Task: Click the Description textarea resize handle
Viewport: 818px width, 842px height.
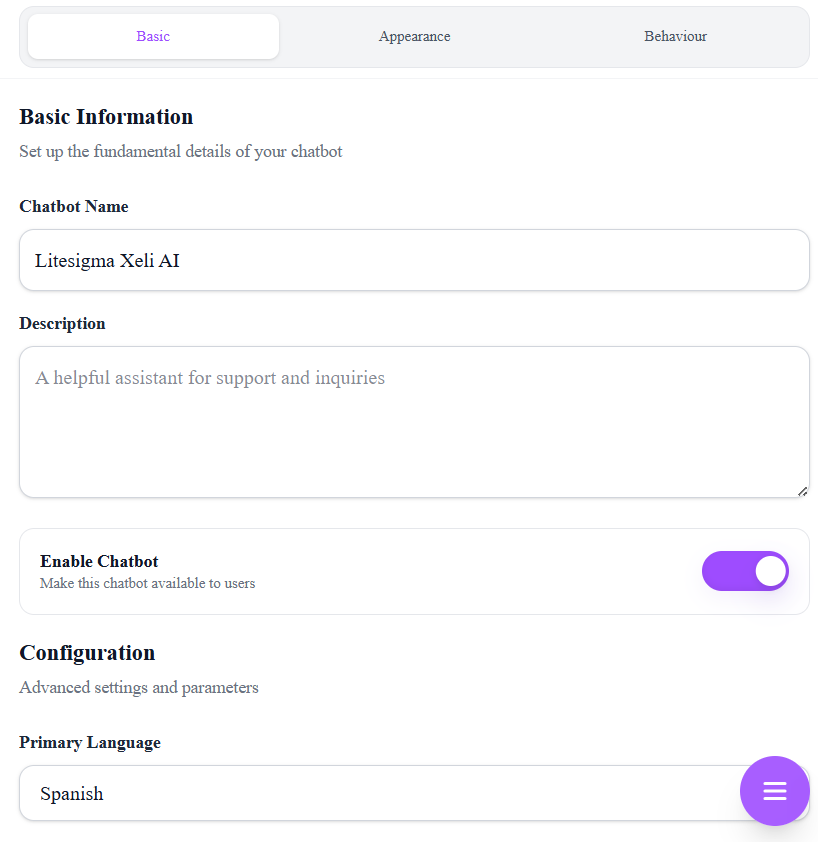Action: (x=802, y=490)
